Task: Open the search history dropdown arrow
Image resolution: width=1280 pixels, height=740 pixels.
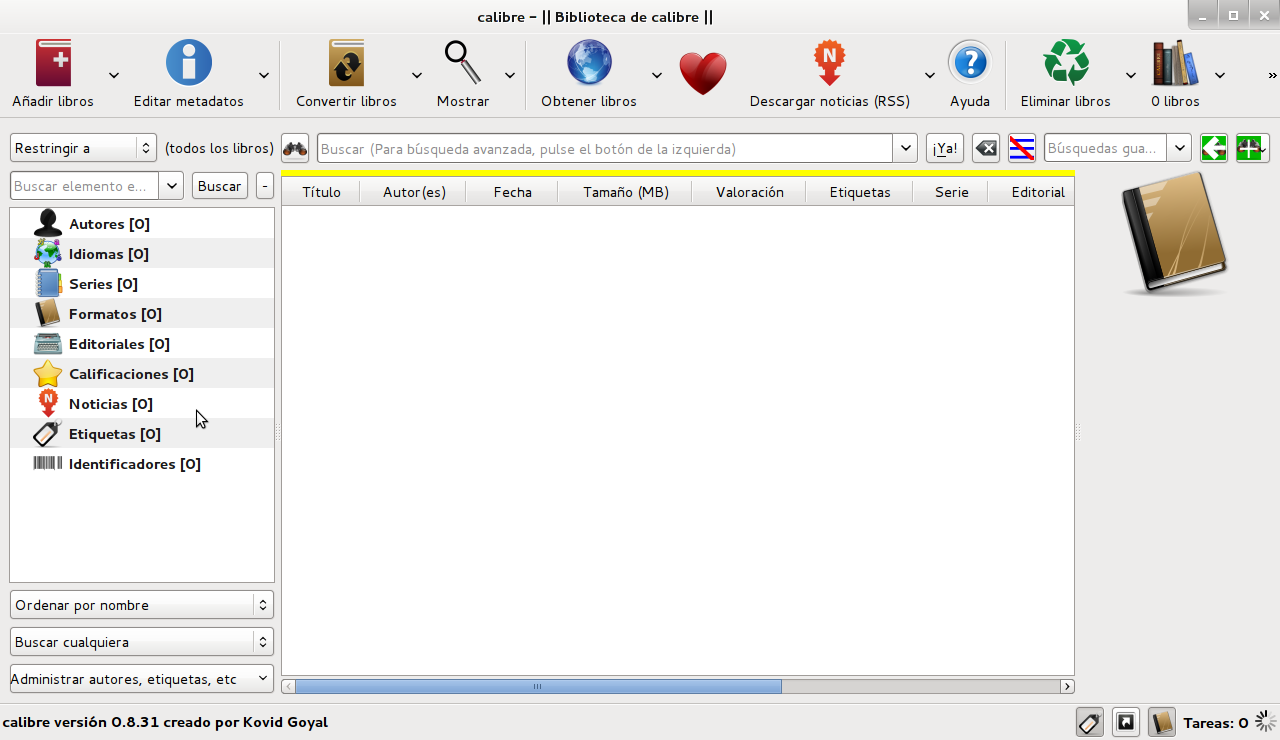Action: pyautogui.click(x=905, y=149)
